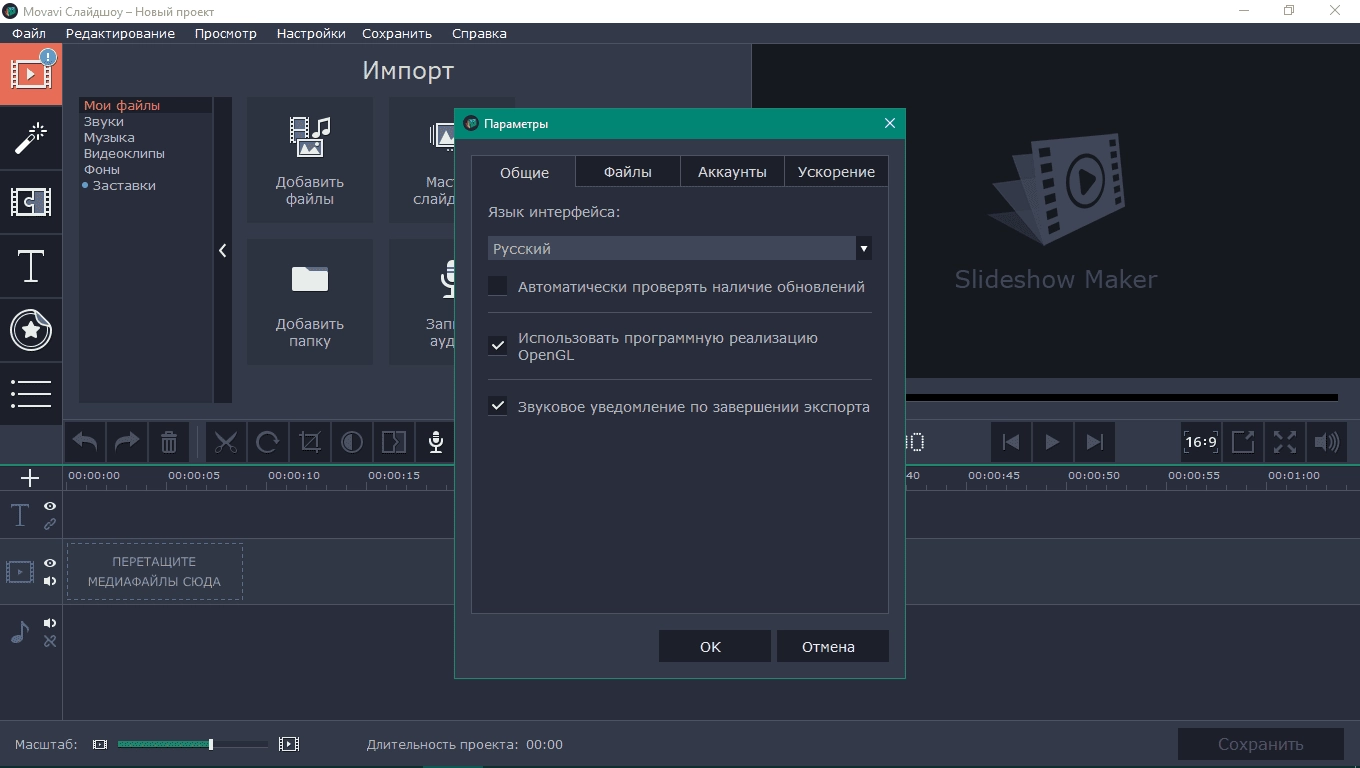
Task: Select Звуки category
Action: pos(104,121)
